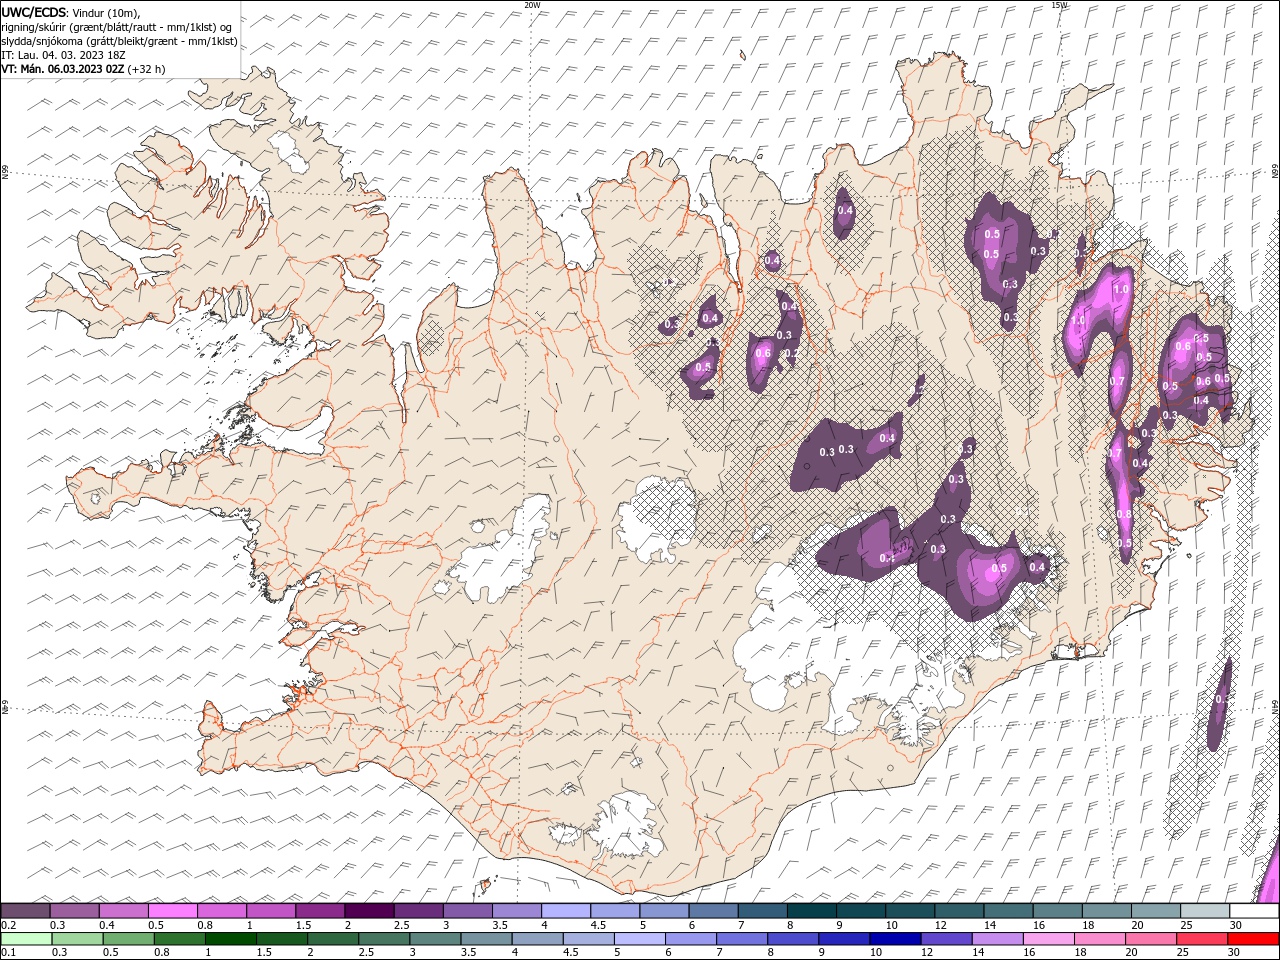The image size is (1280, 960).
Task: Pick light pink lower swatch starting at 16
Action: [1047, 939]
